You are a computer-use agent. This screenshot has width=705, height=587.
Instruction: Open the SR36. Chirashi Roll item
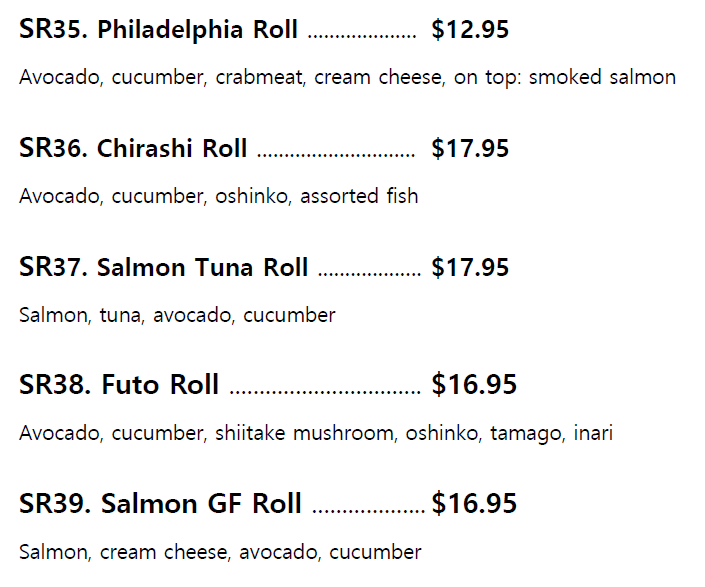tap(133, 149)
